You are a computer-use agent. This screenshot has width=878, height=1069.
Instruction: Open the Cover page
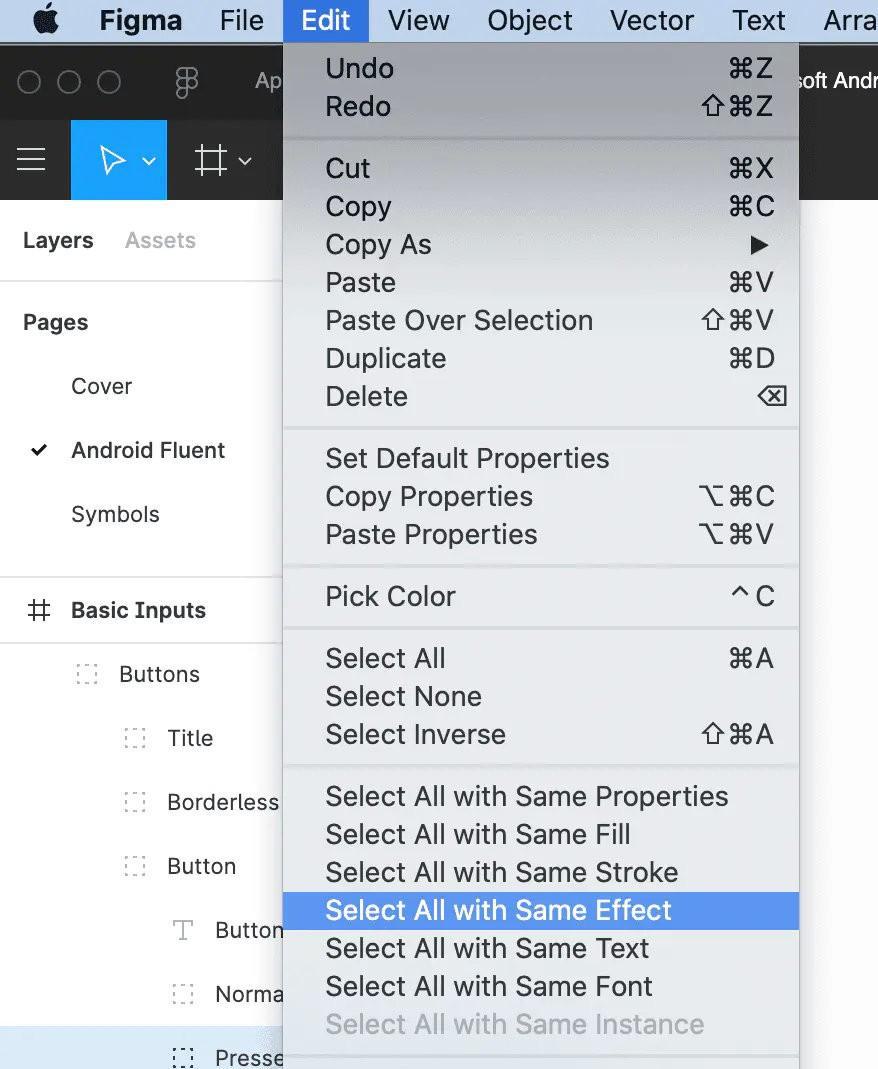click(102, 386)
